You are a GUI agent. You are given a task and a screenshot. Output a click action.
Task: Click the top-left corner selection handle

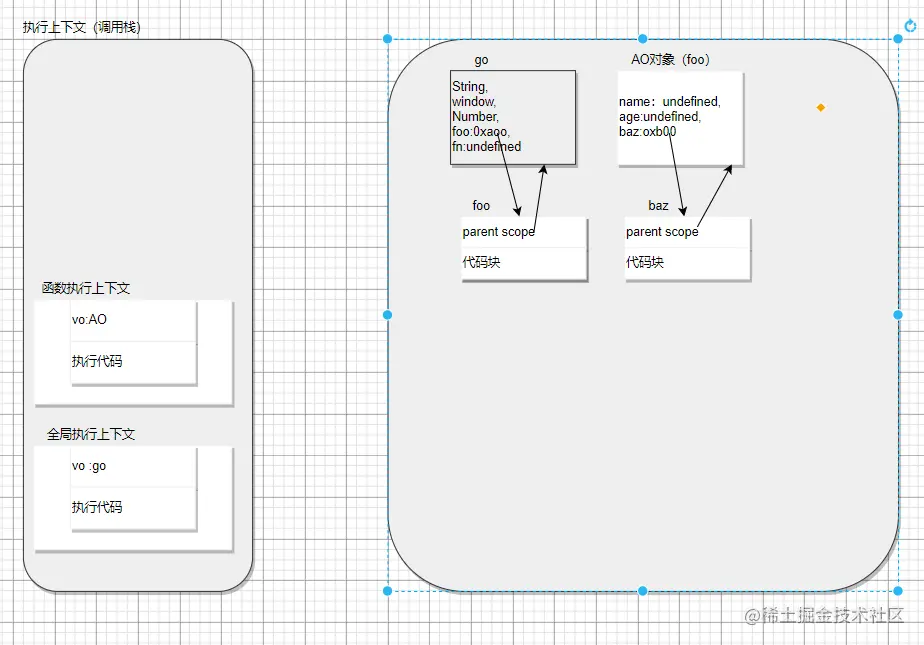pyautogui.click(x=387, y=39)
